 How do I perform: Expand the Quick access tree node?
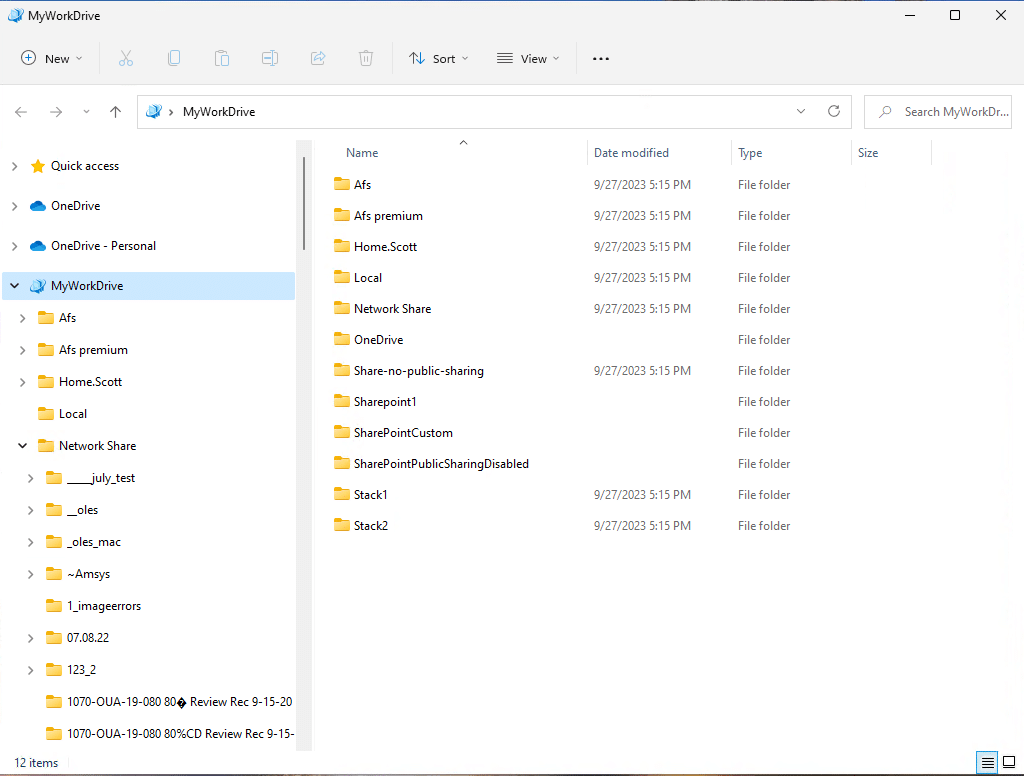click(x=14, y=166)
